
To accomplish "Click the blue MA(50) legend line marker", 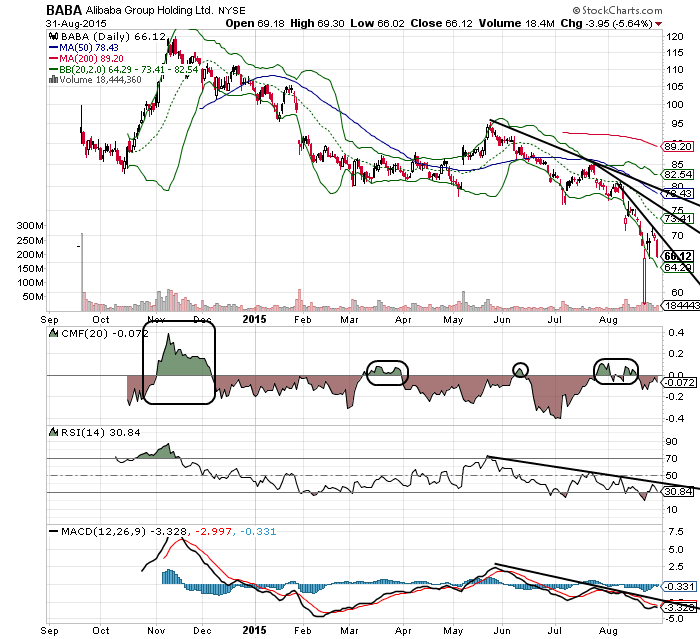I will (x=53, y=47).
